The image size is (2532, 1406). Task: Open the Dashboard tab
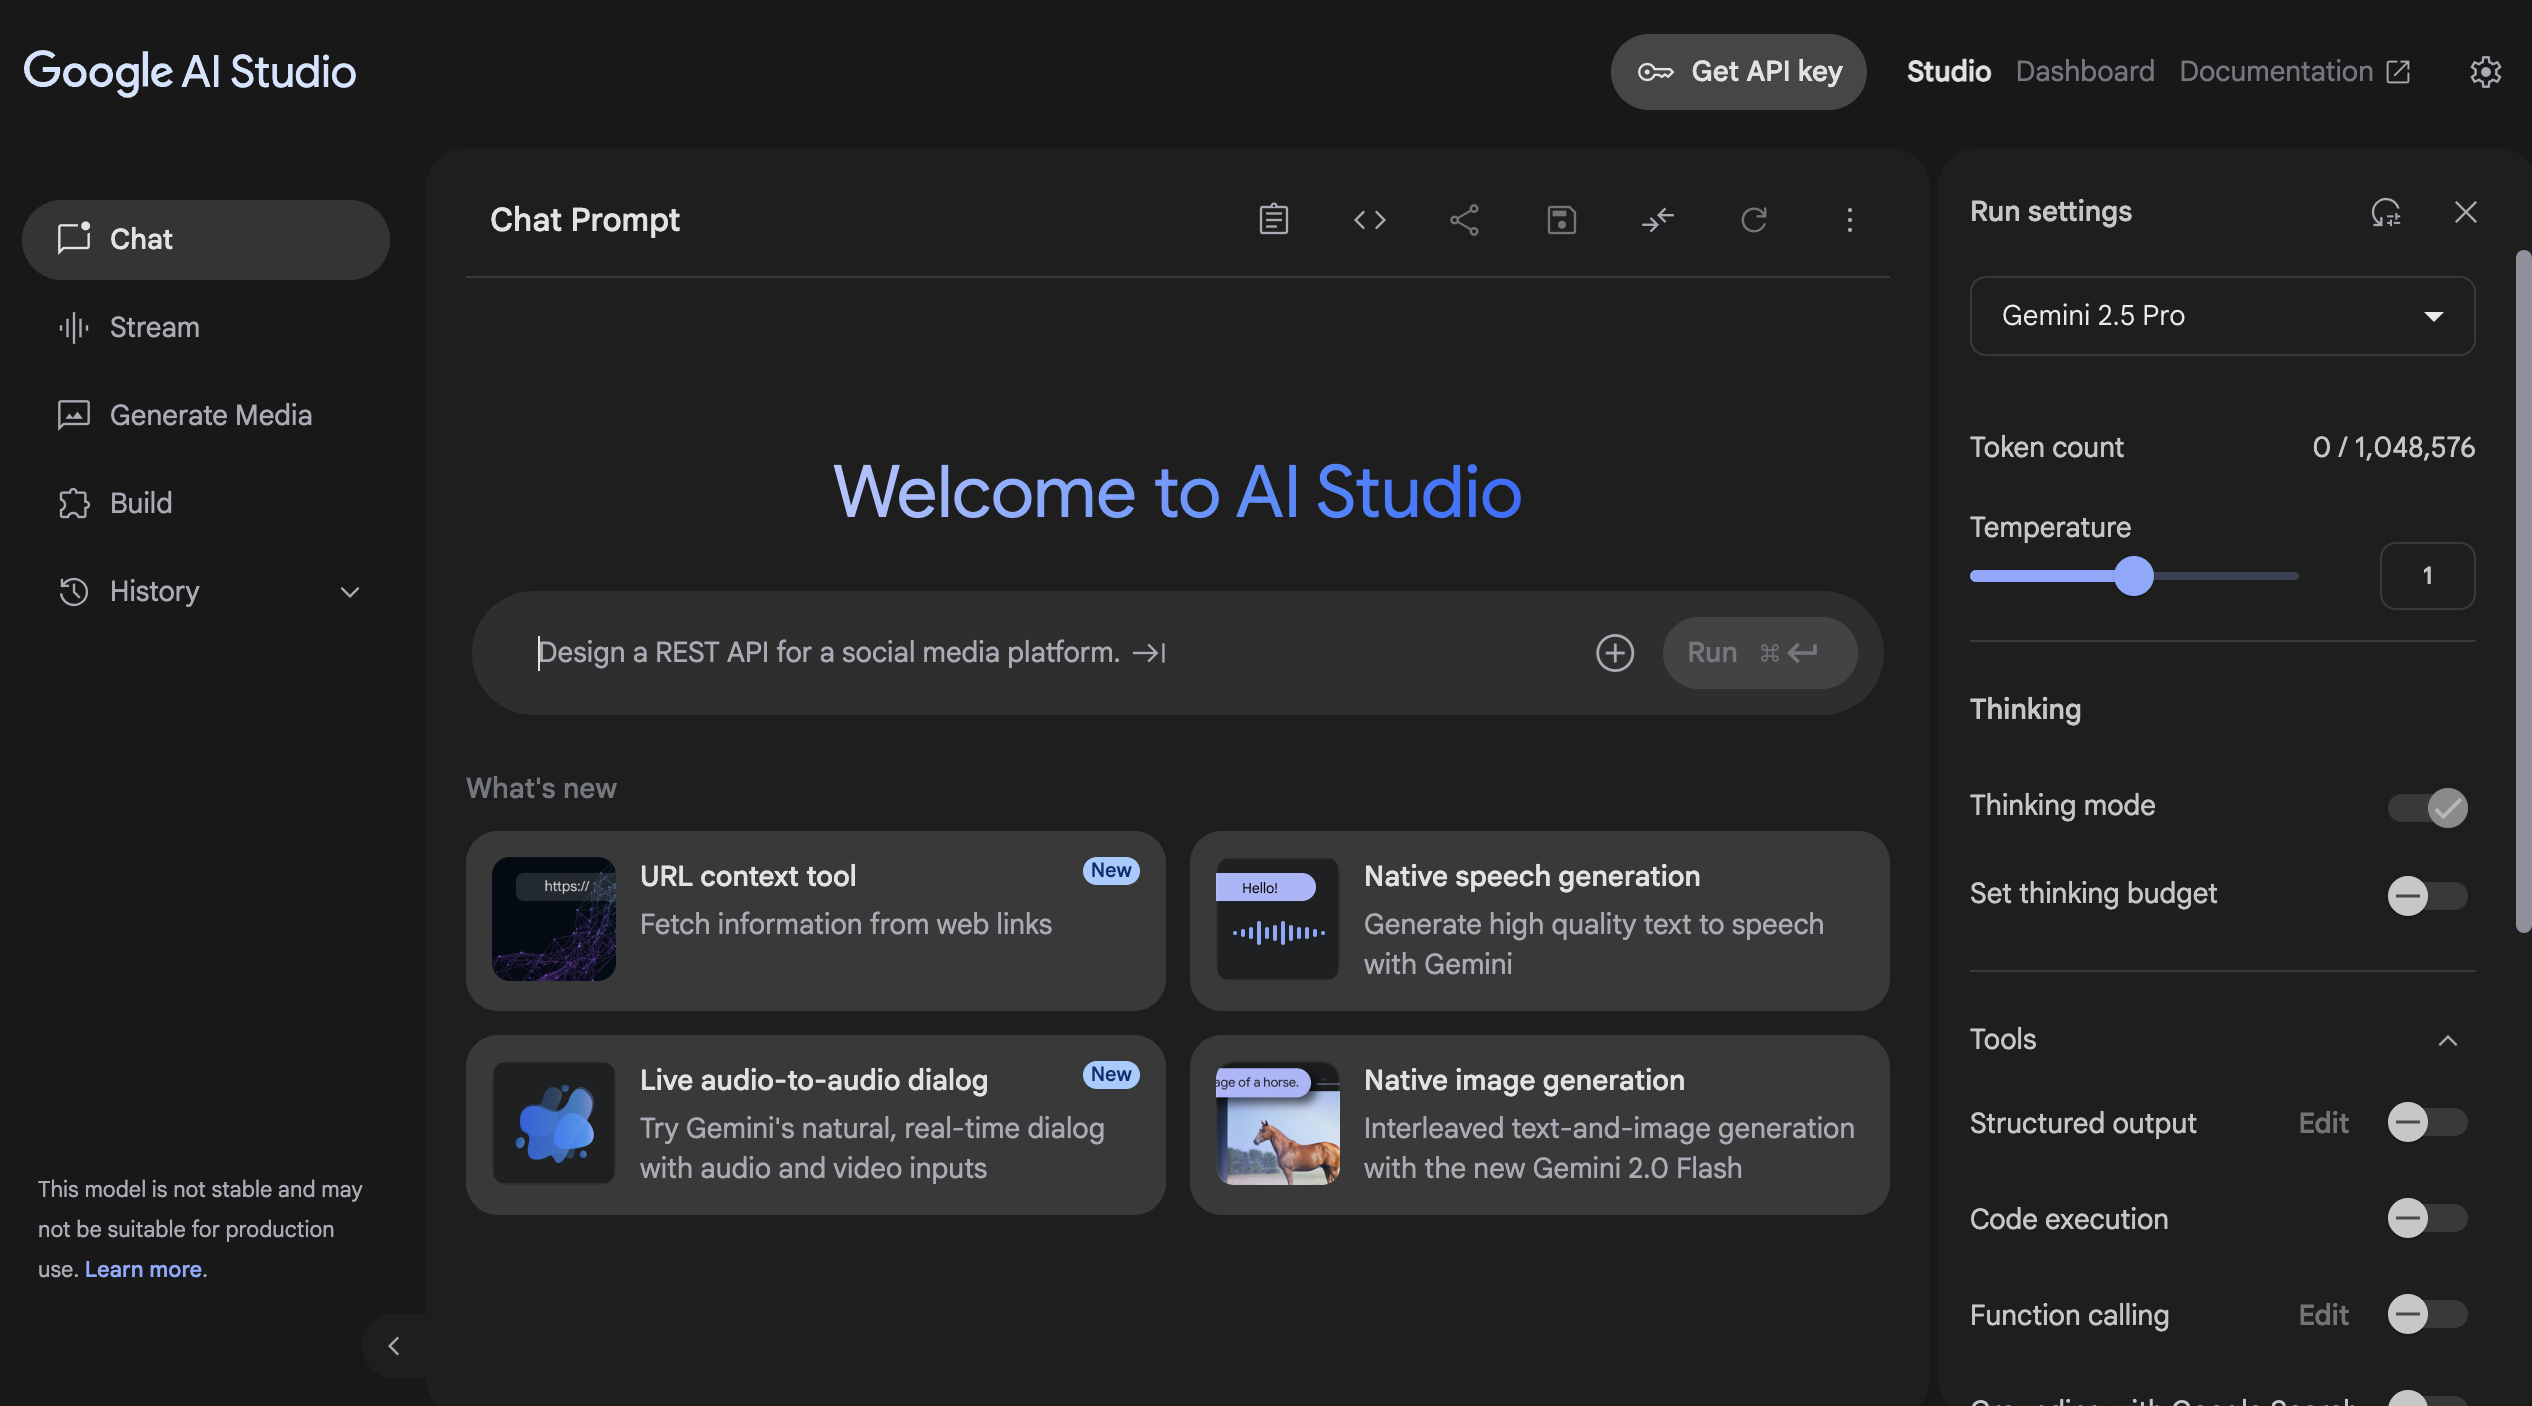pyautogui.click(x=2084, y=72)
